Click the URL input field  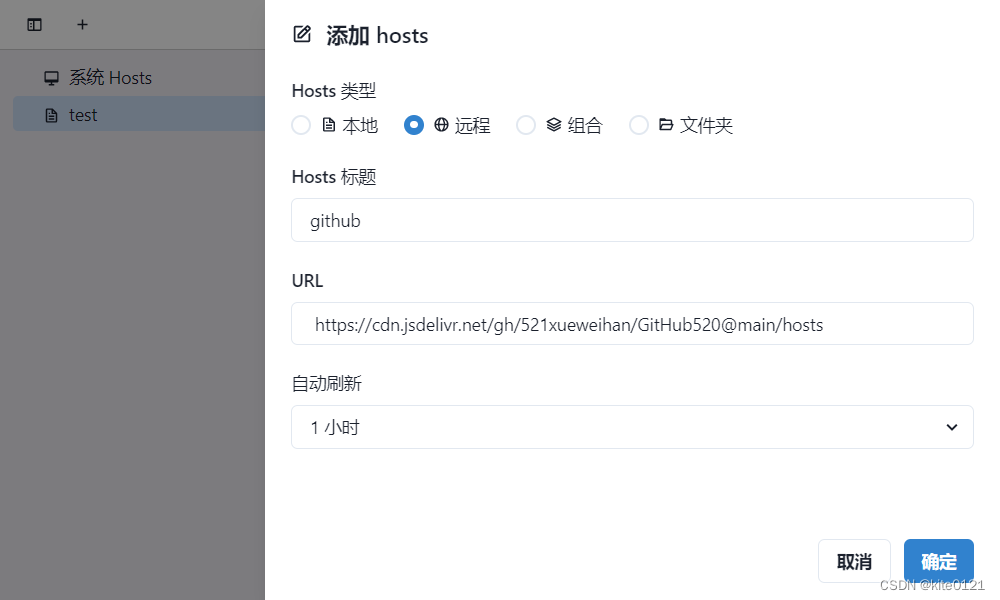(x=632, y=324)
